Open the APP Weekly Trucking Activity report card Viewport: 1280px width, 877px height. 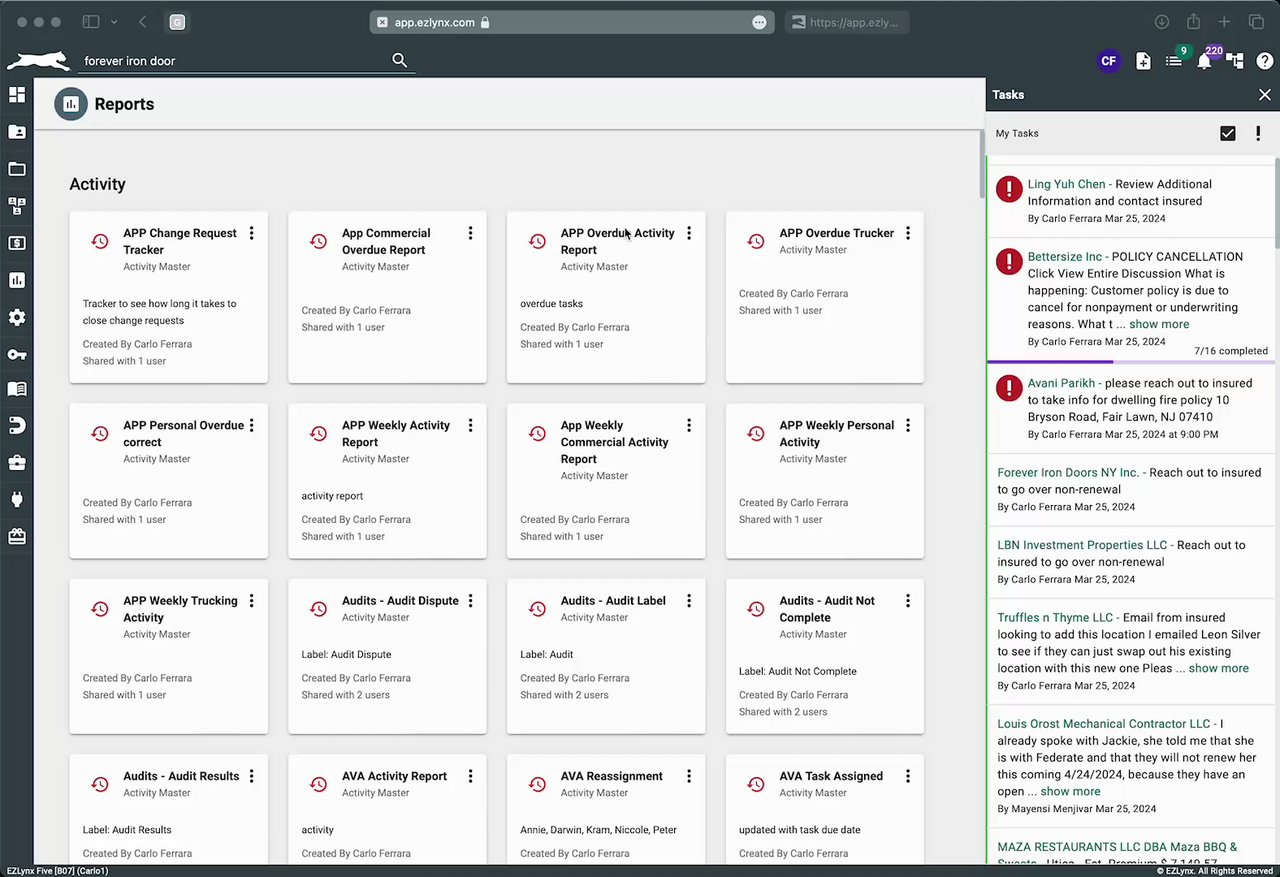coord(168,655)
